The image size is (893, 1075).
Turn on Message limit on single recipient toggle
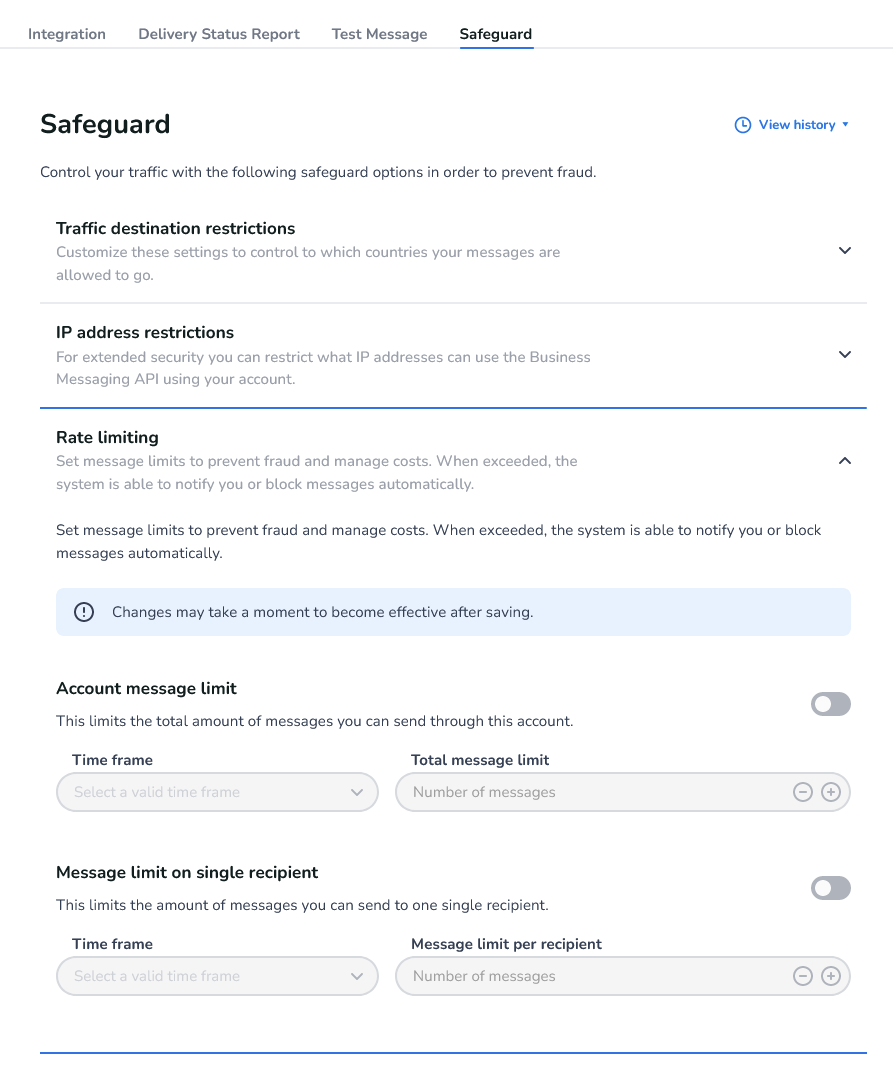tap(830, 888)
